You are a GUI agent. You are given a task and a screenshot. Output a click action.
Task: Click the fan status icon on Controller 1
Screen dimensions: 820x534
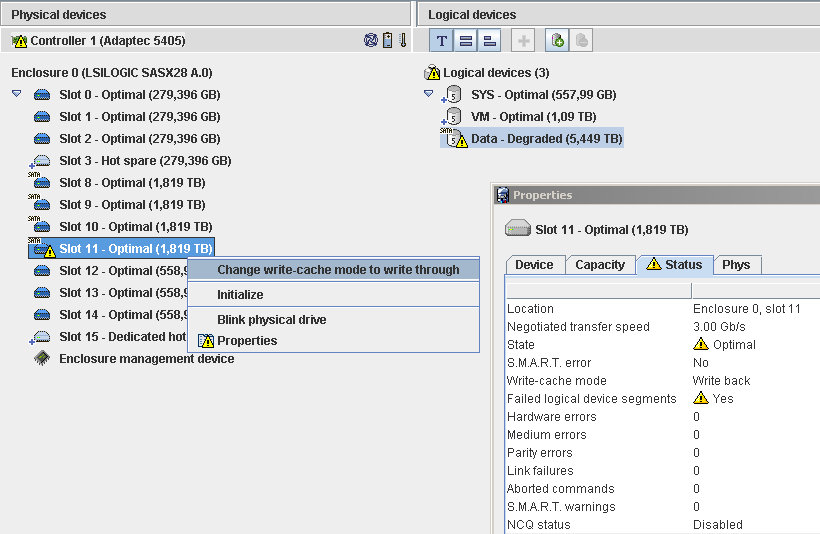click(371, 41)
